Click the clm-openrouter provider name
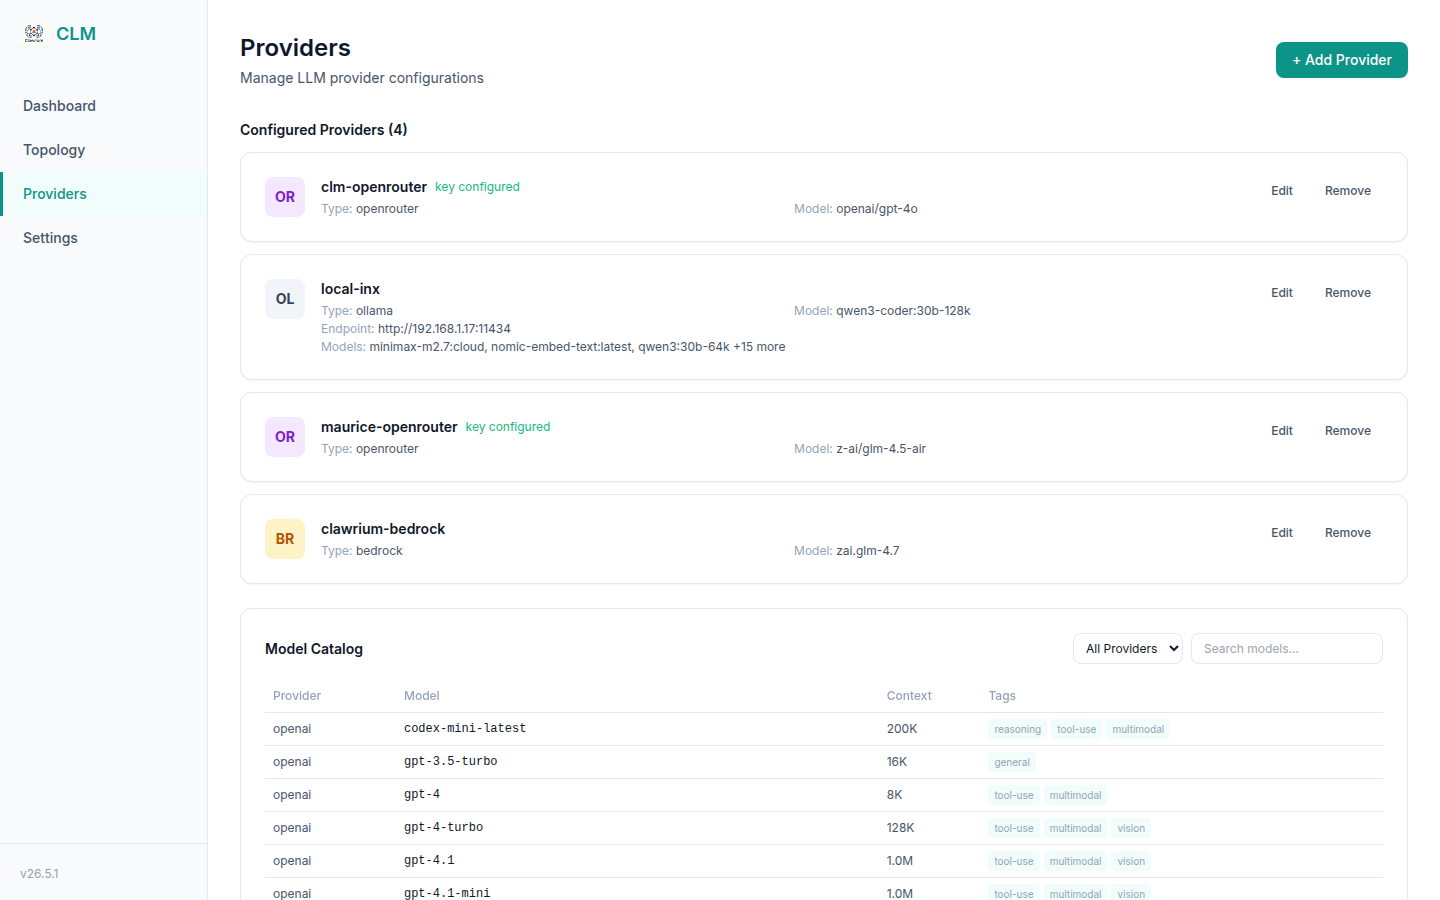Image resolution: width=1440 pixels, height=900 pixels. coord(374,187)
